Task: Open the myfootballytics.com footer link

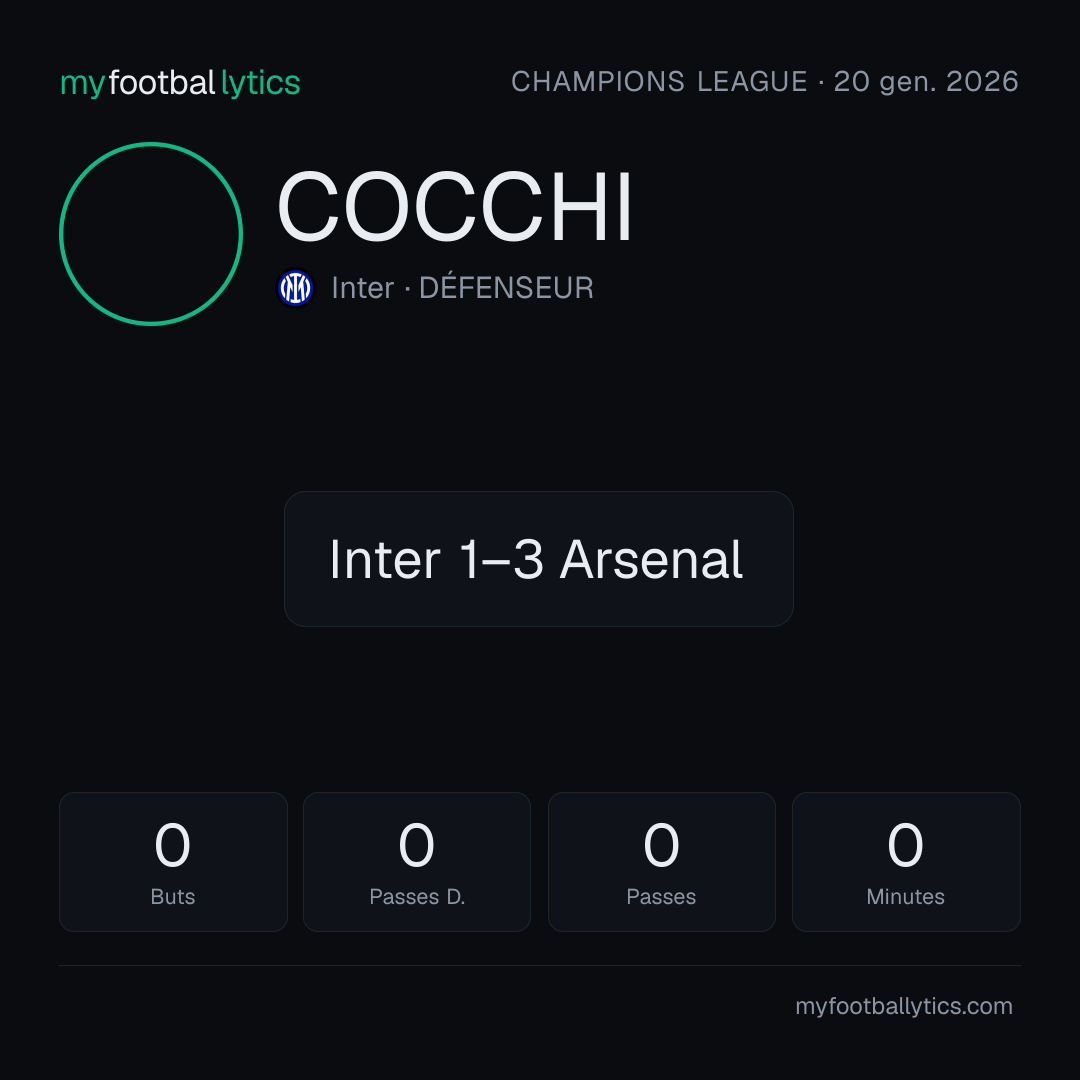Action: coord(904,1006)
